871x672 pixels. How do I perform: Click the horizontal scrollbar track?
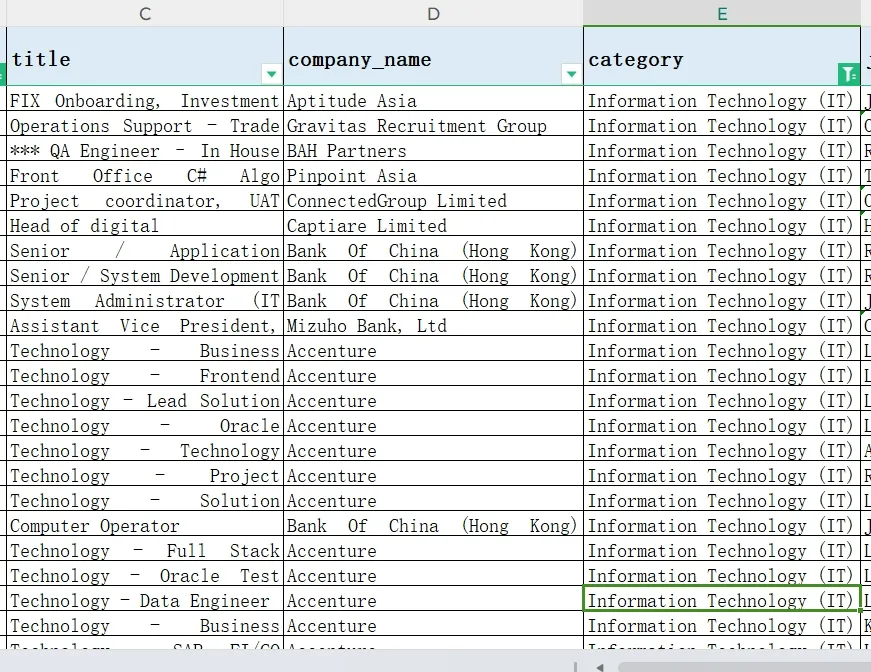point(744,667)
